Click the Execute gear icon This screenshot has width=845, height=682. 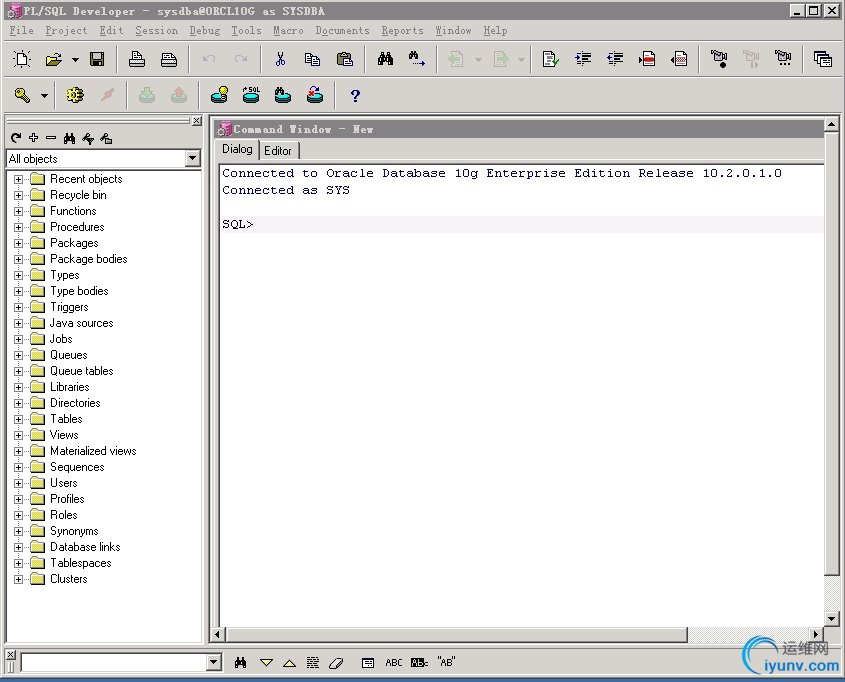[x=75, y=95]
